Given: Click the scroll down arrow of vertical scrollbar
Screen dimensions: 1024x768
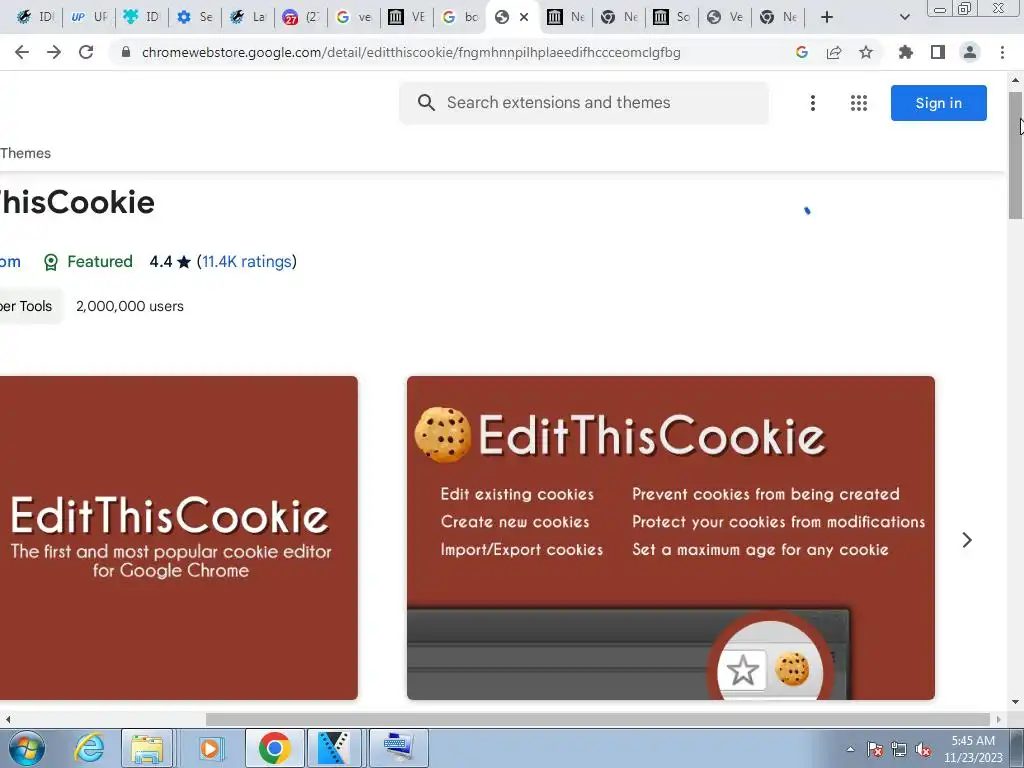Looking at the screenshot, I should coord(1015,702).
